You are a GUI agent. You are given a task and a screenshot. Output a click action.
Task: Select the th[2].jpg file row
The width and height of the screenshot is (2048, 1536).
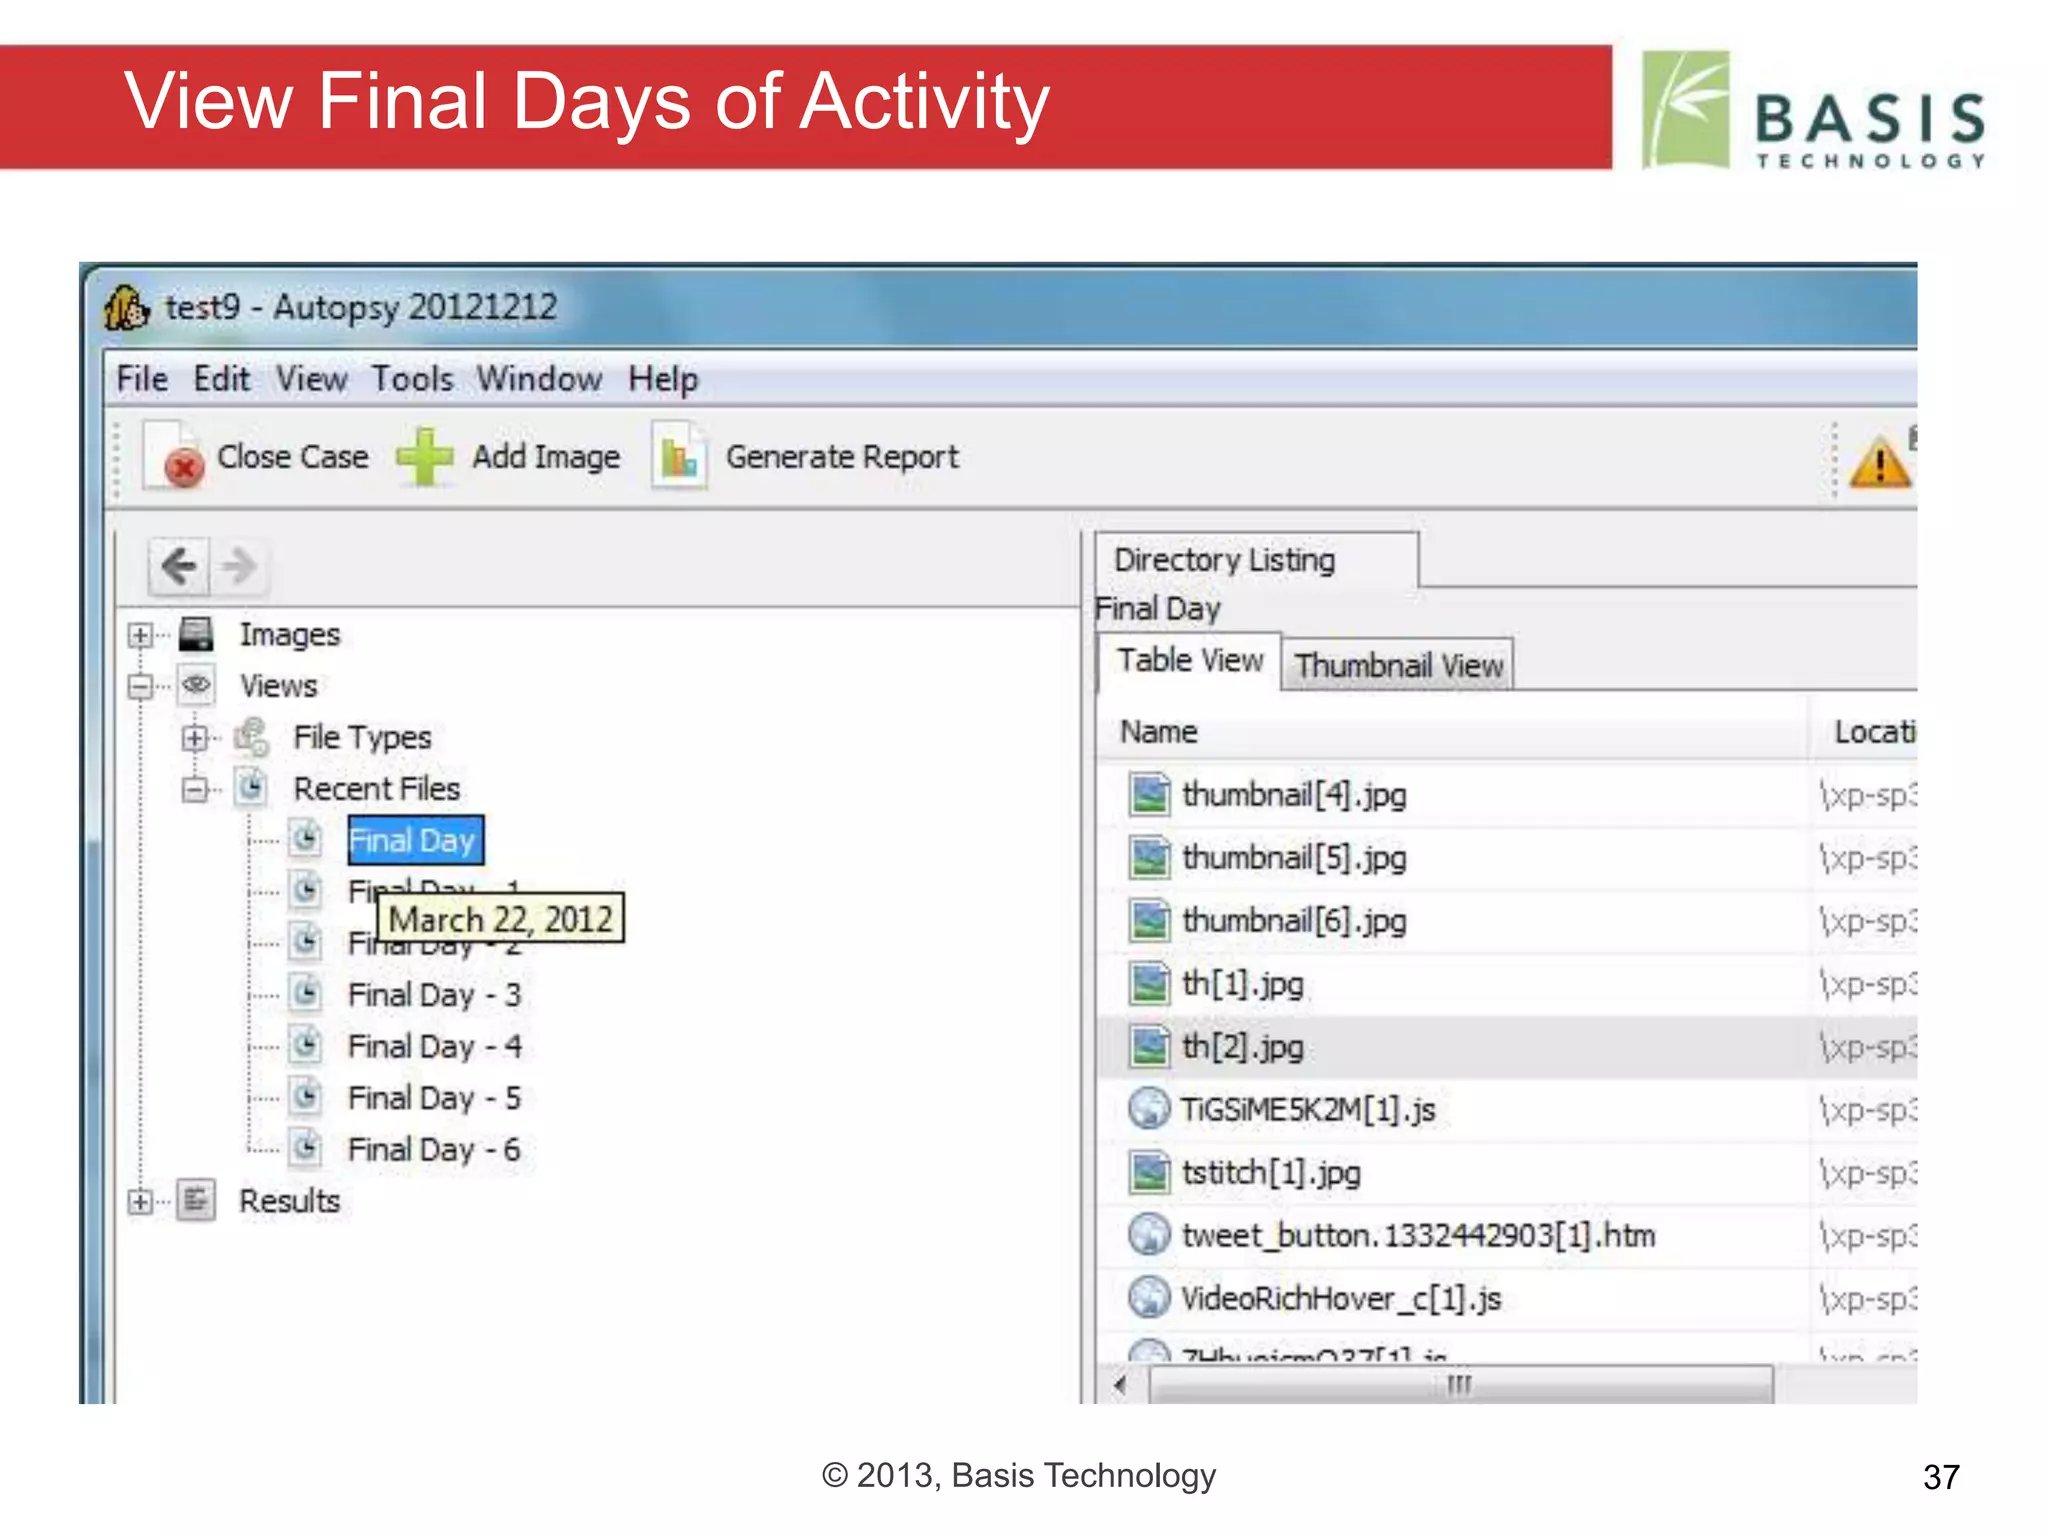pos(1507,1047)
